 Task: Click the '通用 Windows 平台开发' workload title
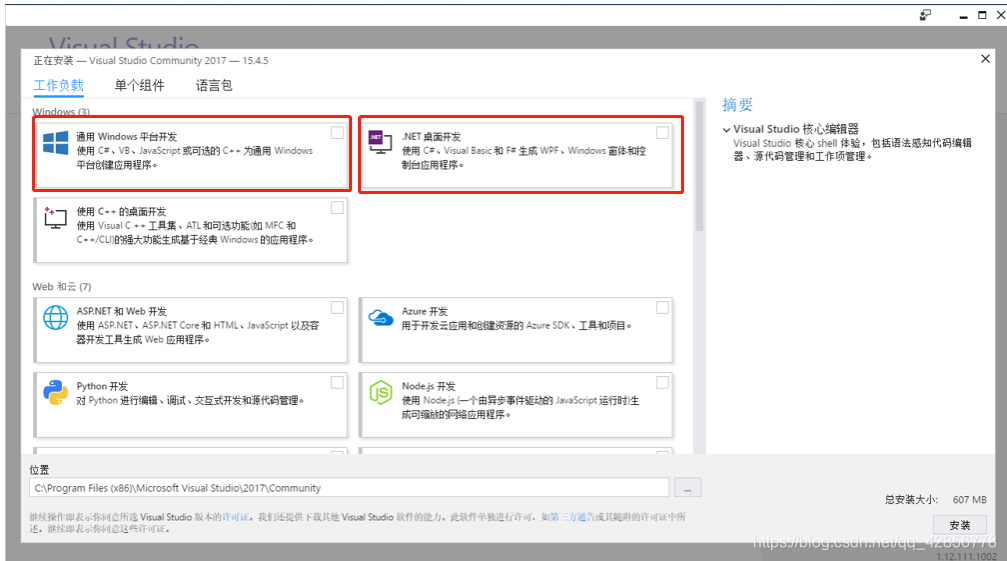[127, 137]
